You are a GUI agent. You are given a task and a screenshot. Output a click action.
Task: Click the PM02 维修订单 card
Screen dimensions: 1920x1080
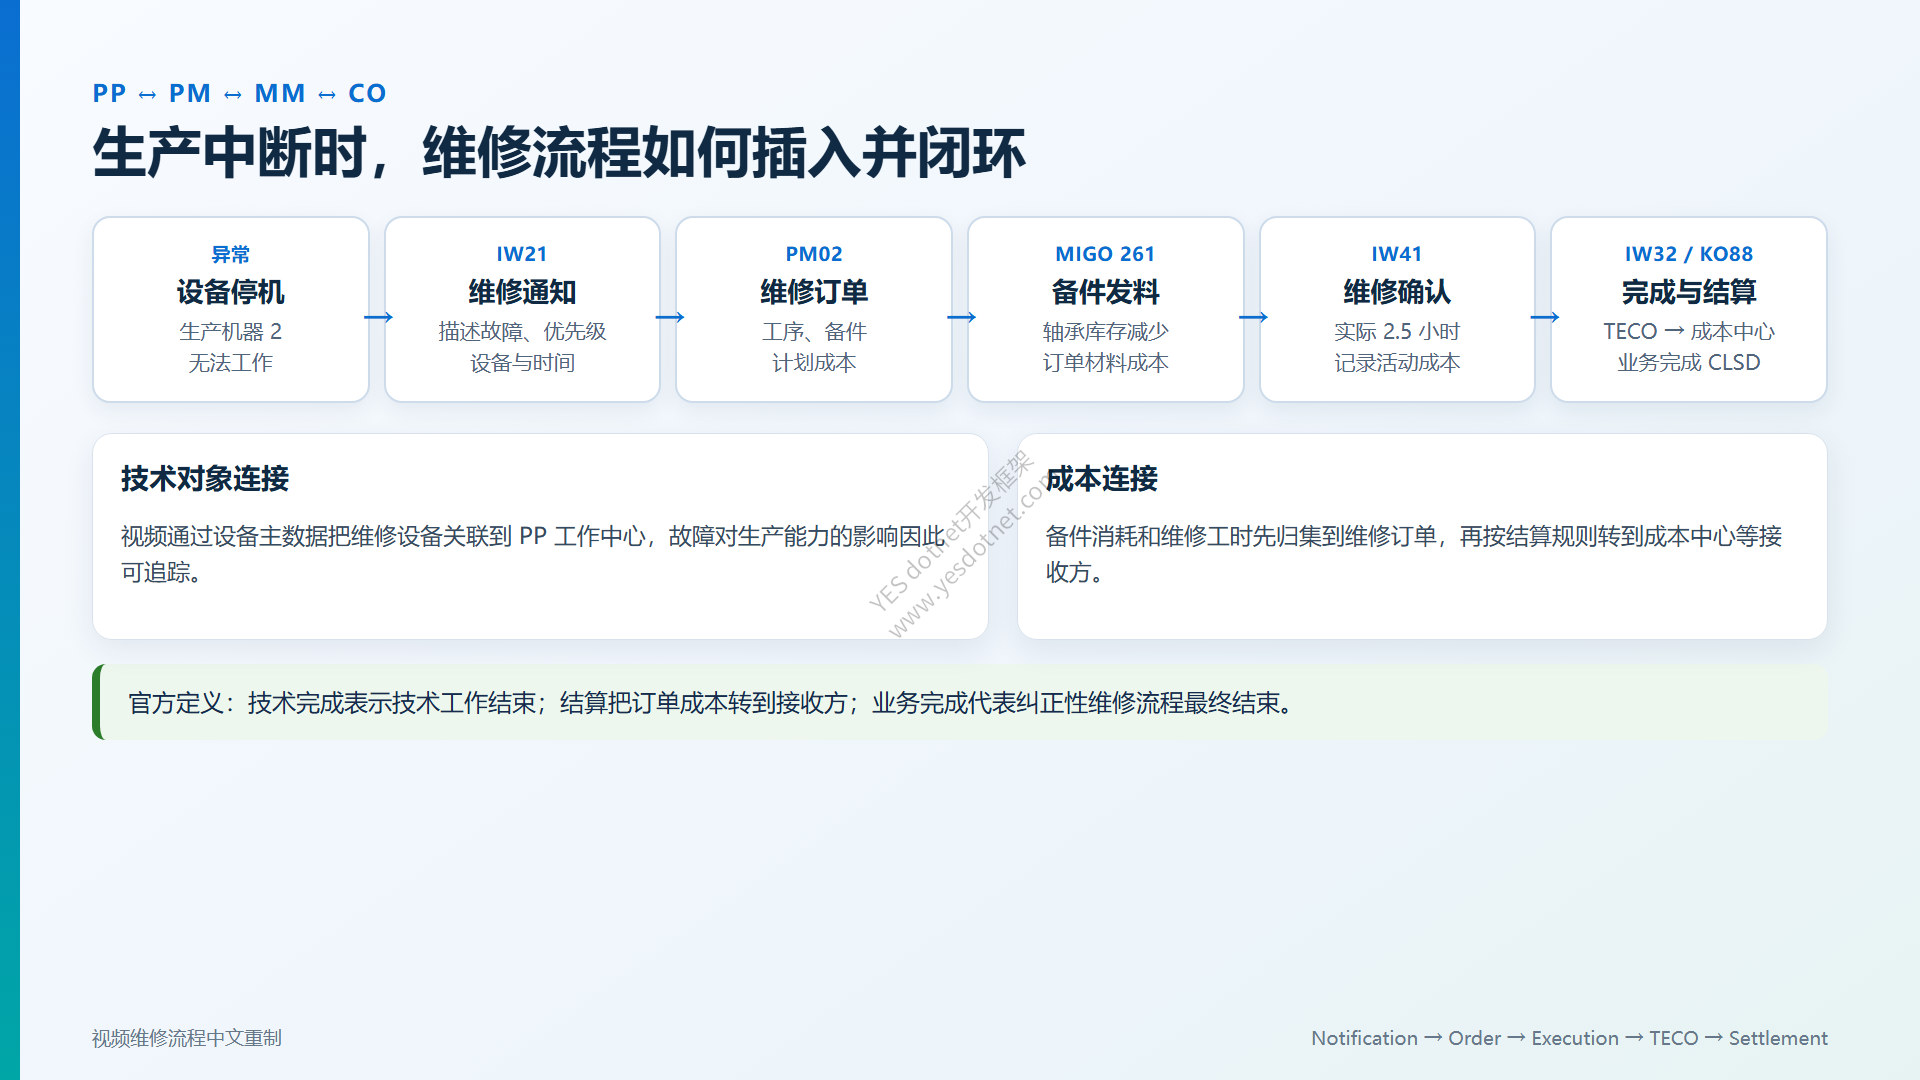(x=814, y=310)
